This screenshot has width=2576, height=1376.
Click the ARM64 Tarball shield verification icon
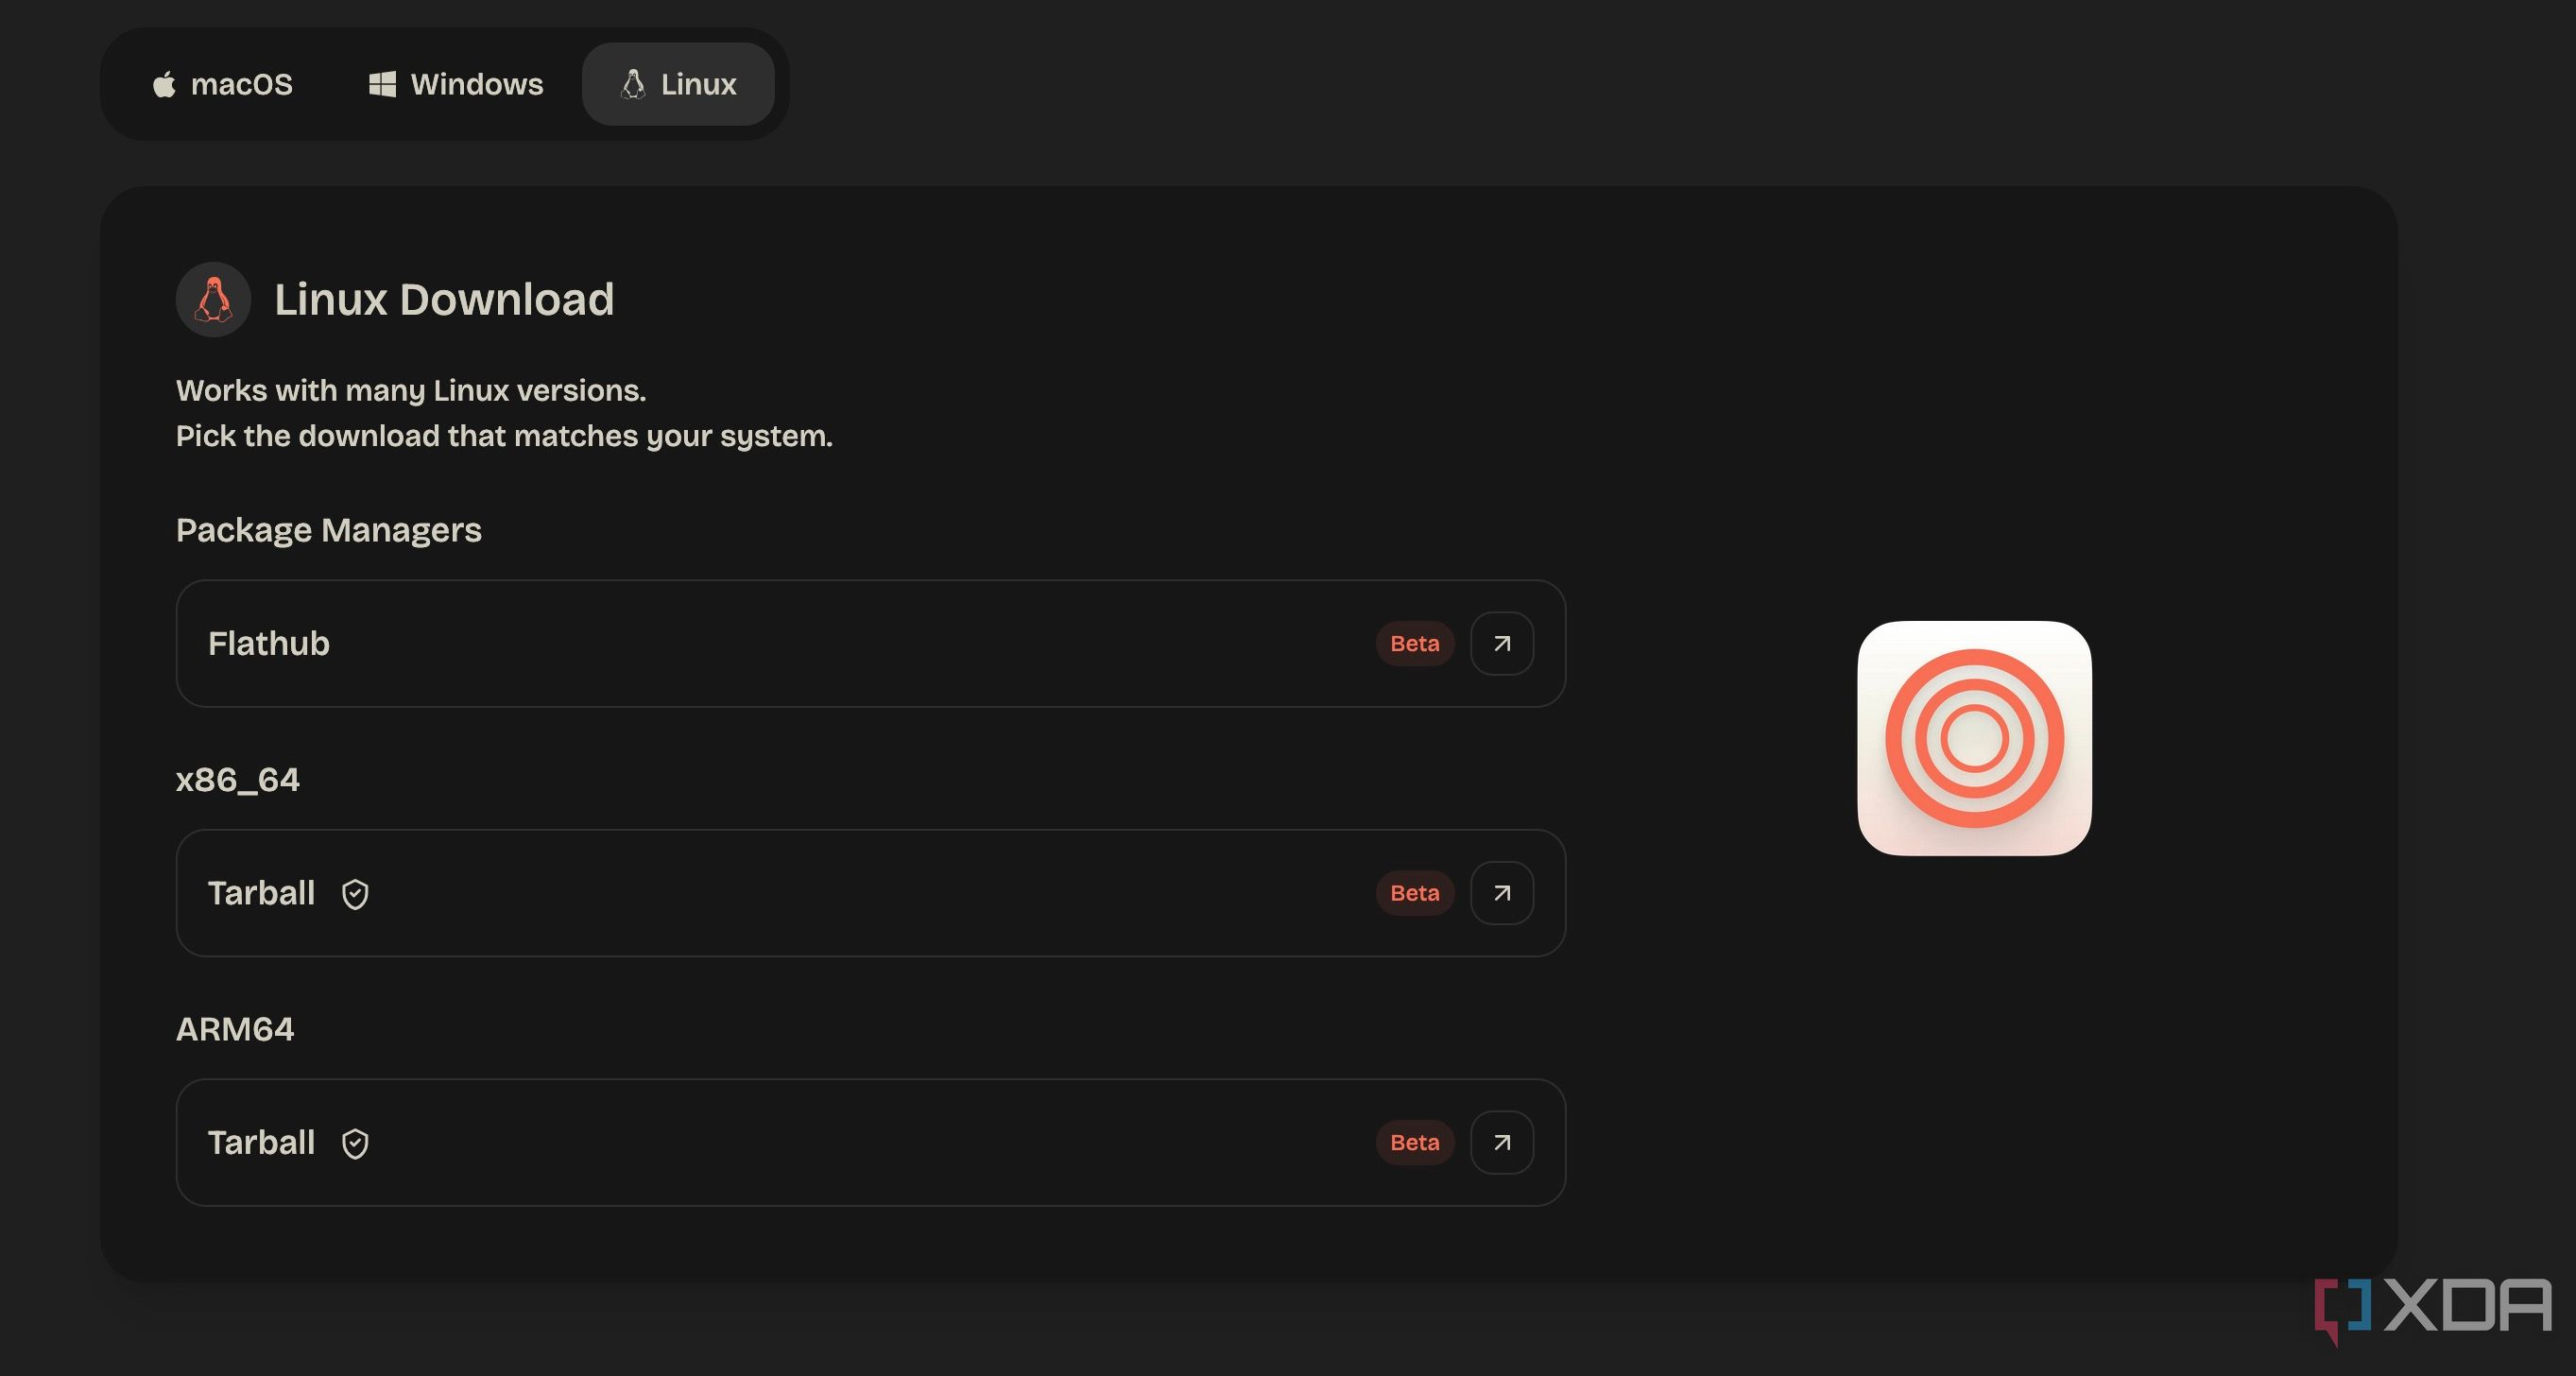355,1143
